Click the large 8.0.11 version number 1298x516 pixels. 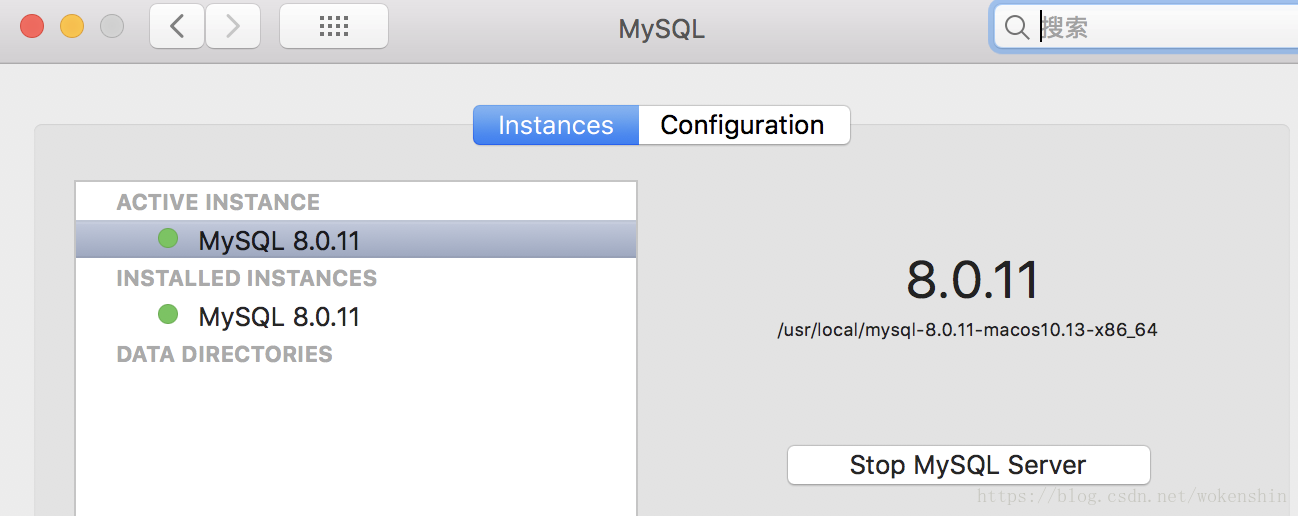[973, 280]
